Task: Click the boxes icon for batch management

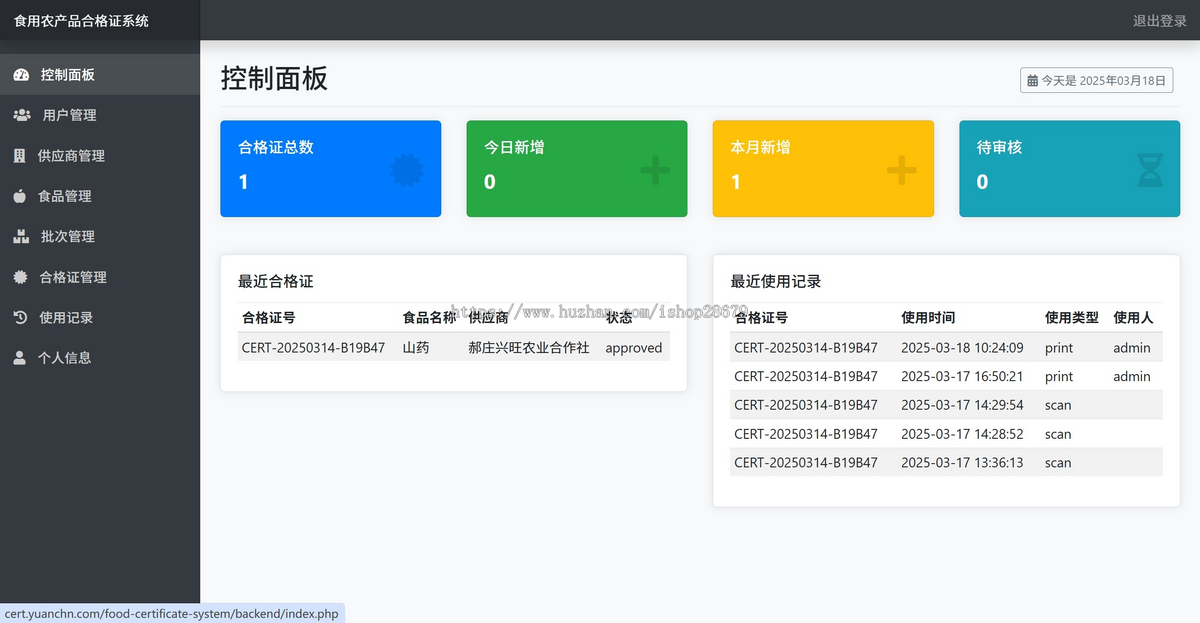Action: pos(21,236)
